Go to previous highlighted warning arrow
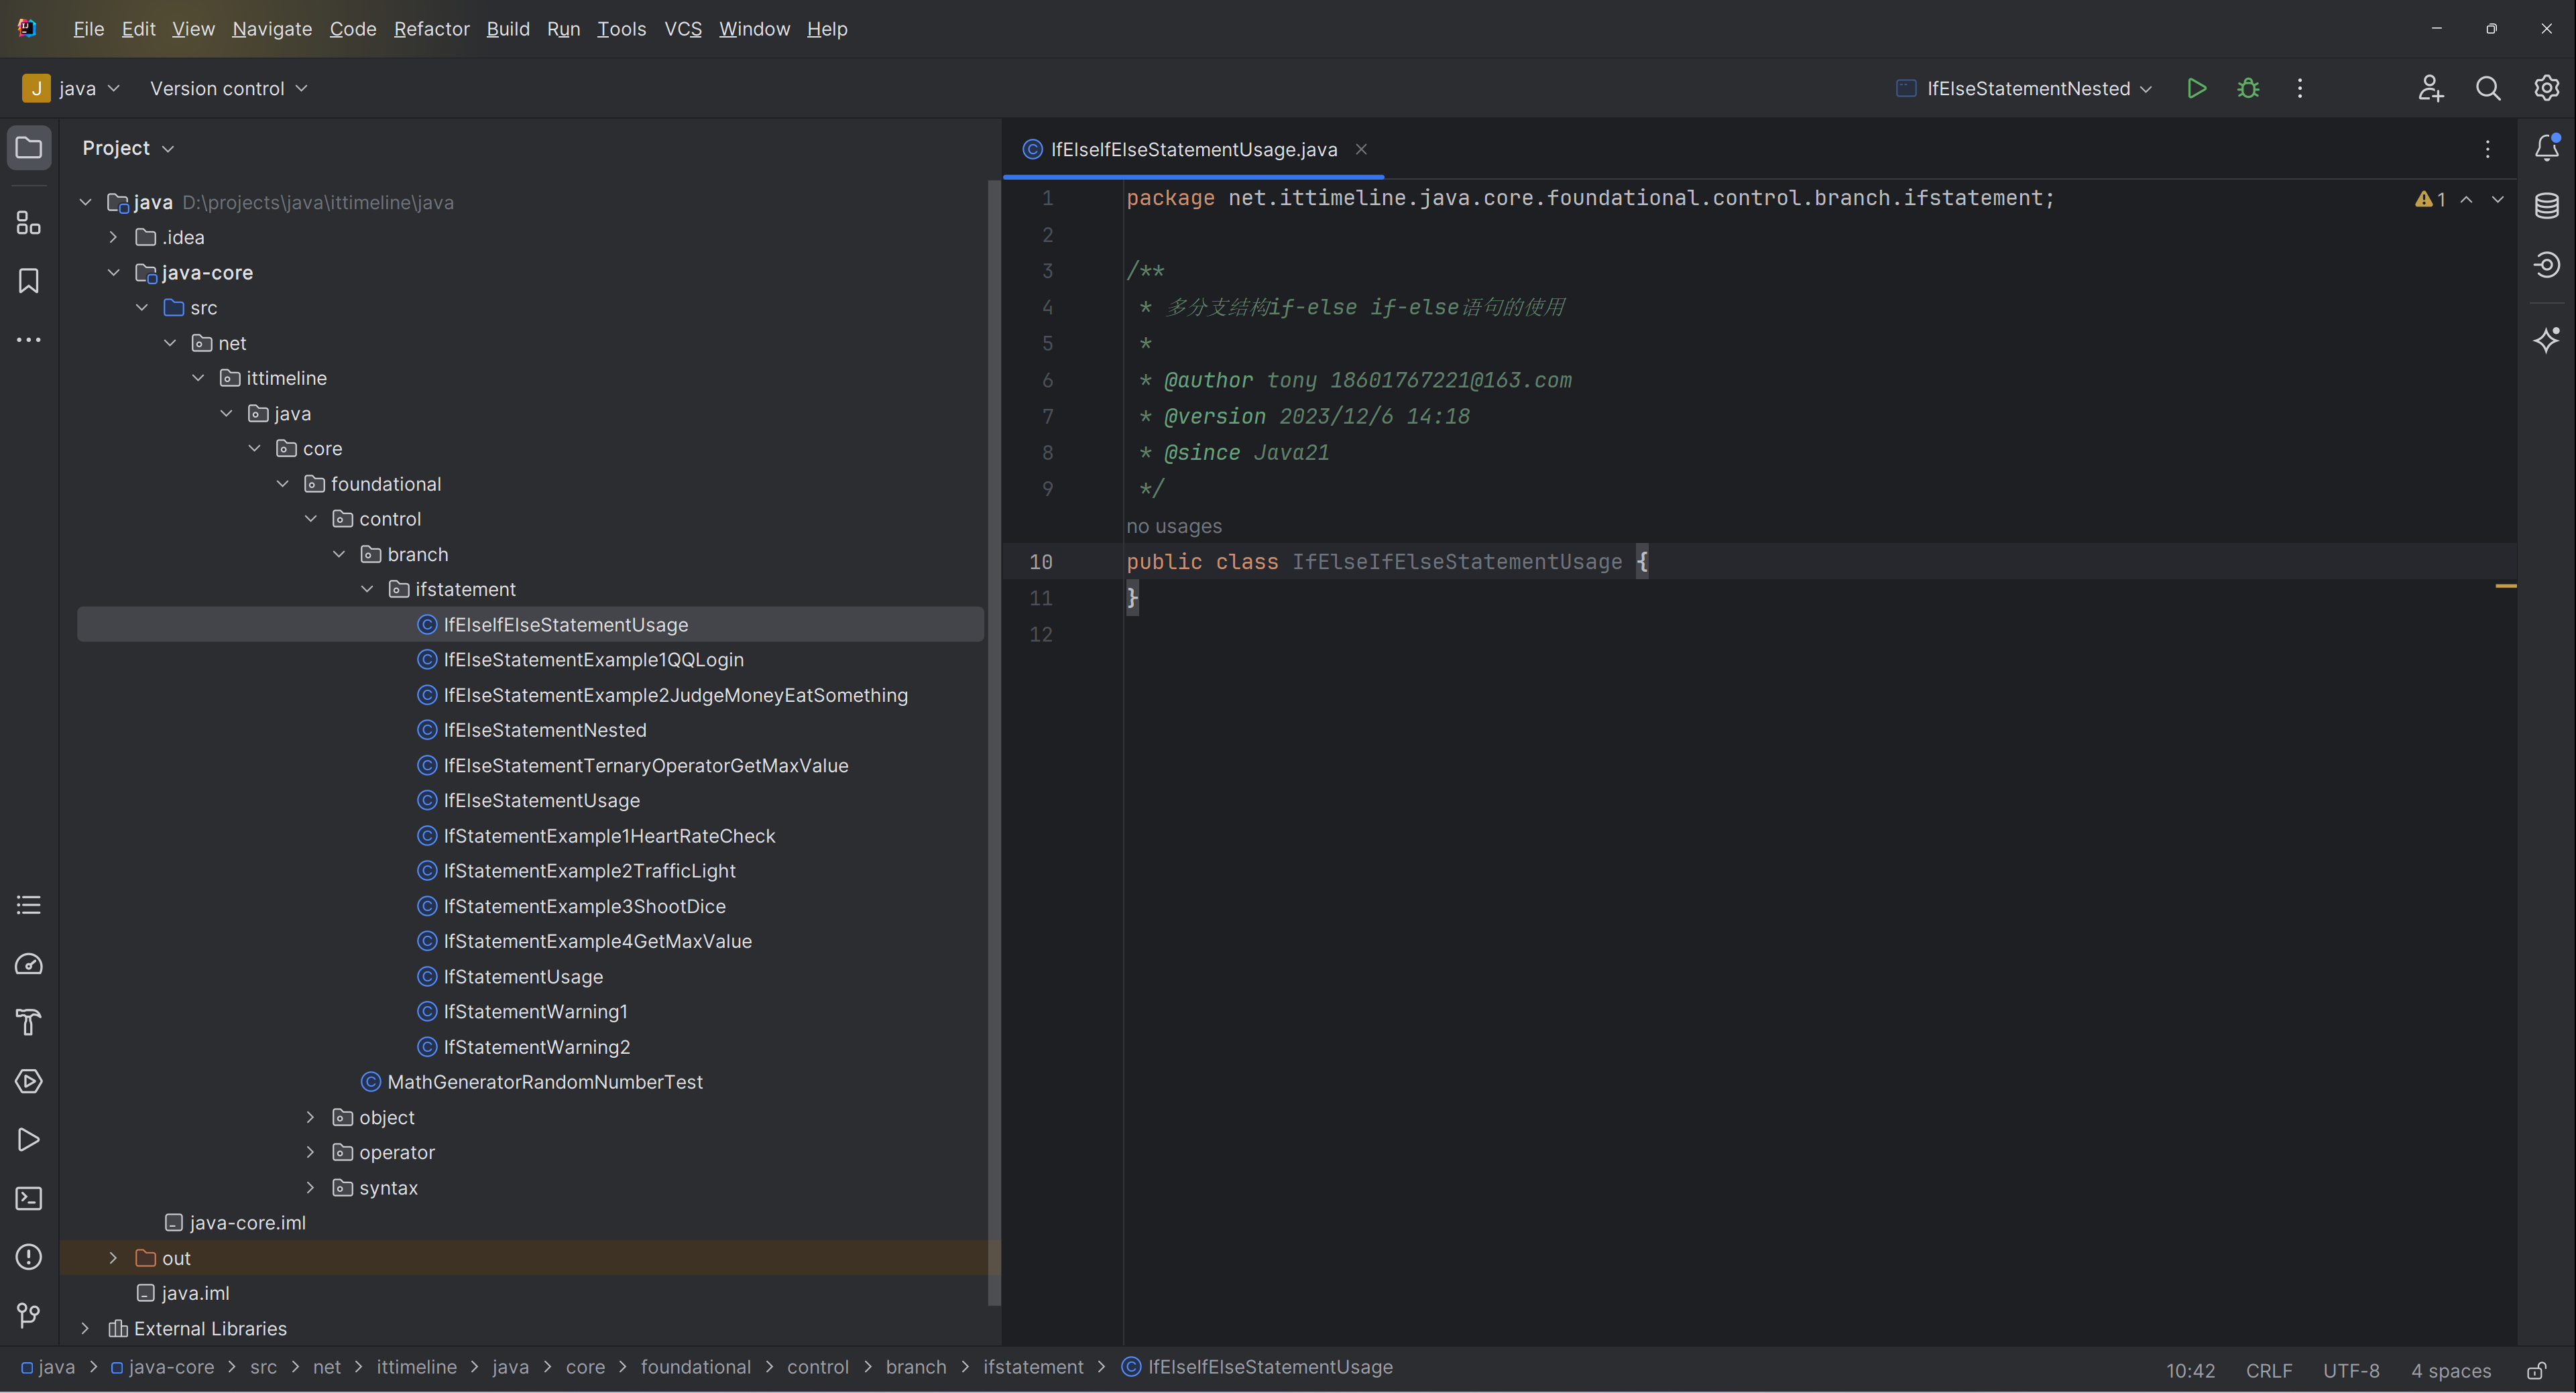 2467,199
